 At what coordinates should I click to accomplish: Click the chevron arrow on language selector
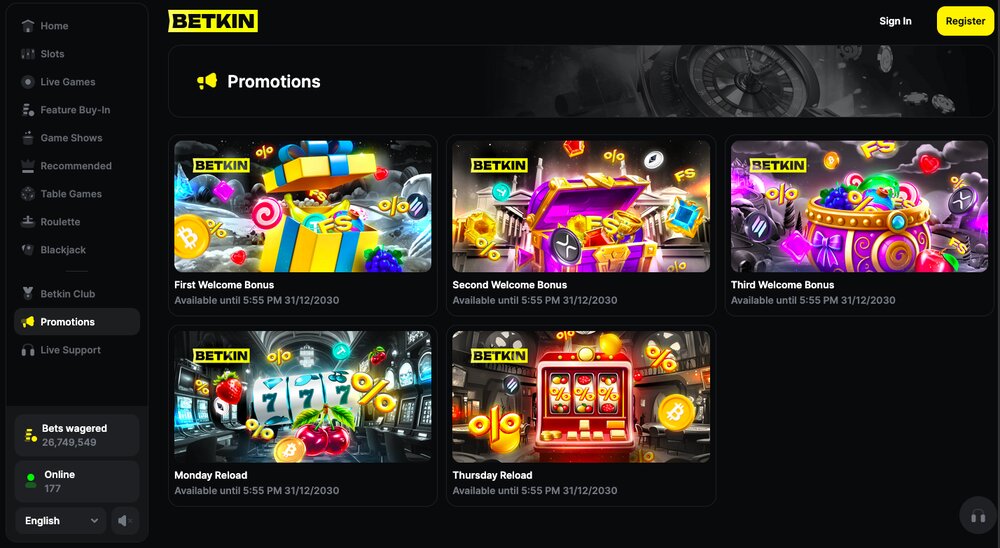coord(94,521)
